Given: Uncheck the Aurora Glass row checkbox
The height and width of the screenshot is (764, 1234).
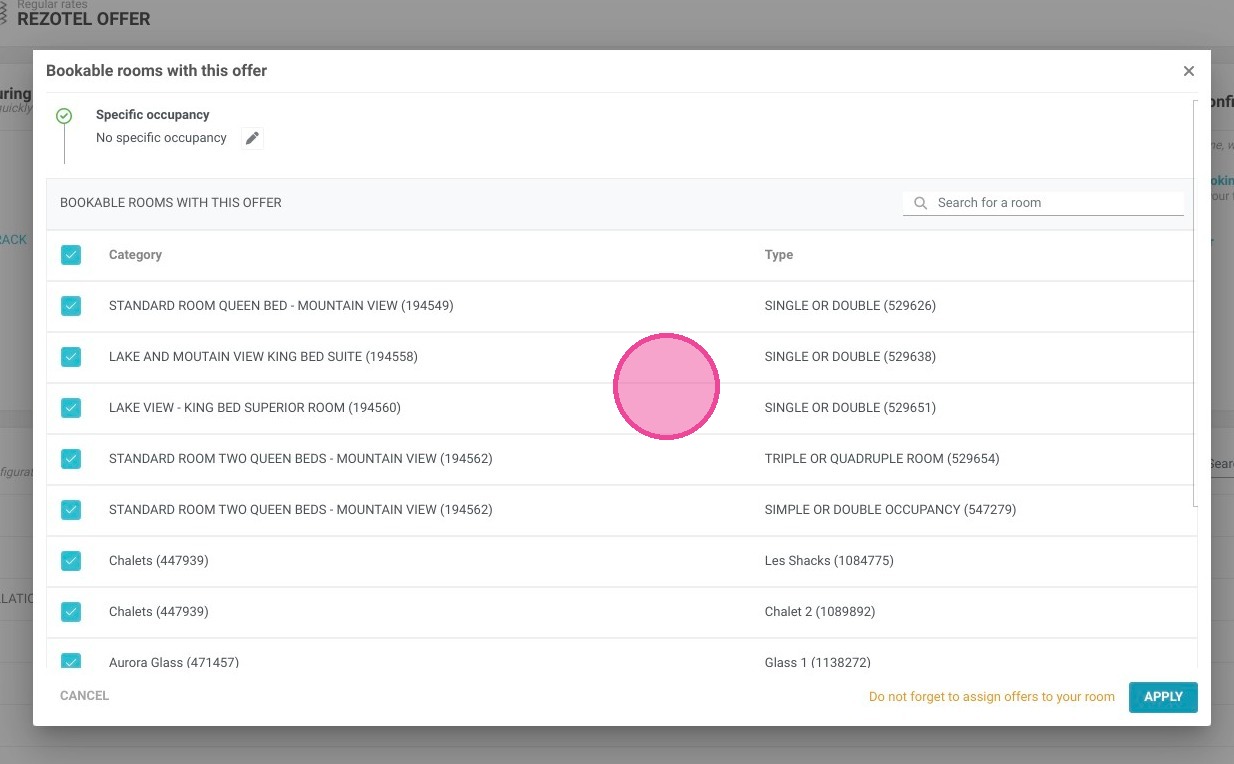Looking at the screenshot, I should tap(71, 661).
